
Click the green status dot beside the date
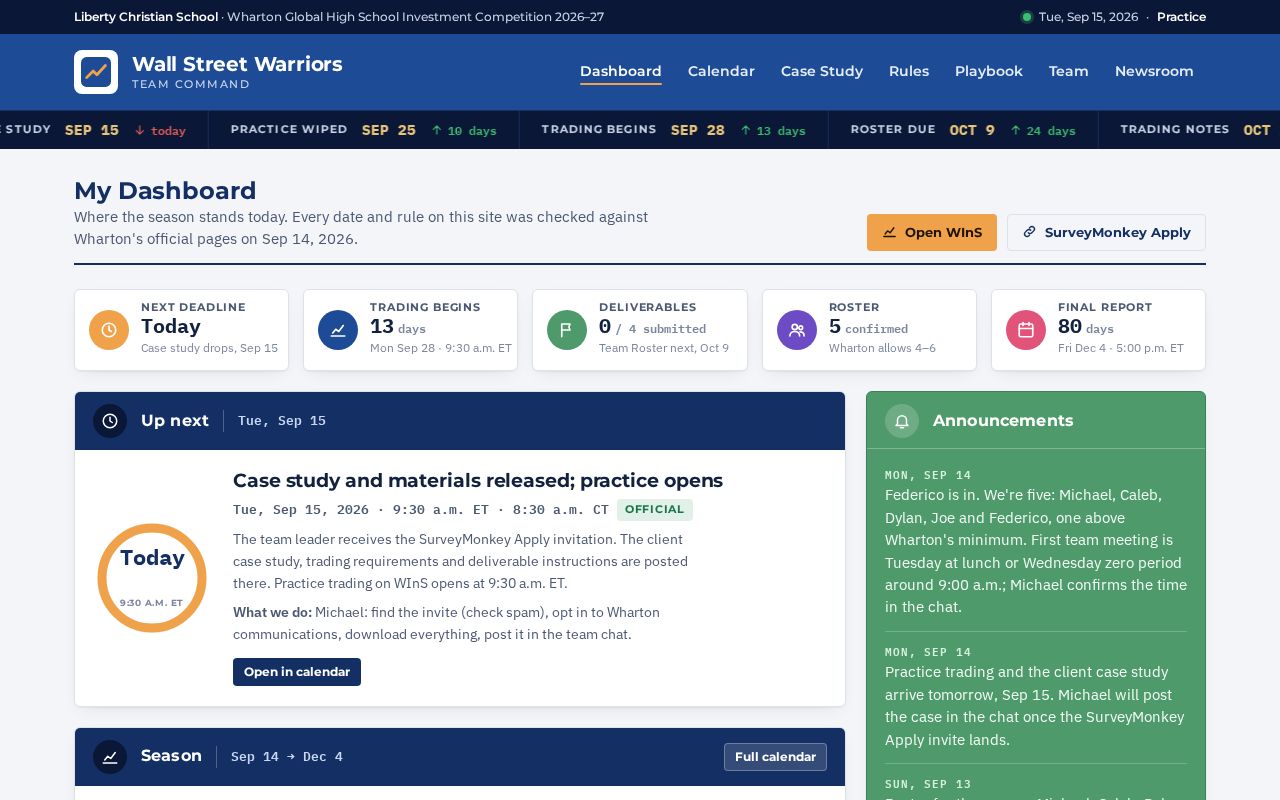(1026, 17)
